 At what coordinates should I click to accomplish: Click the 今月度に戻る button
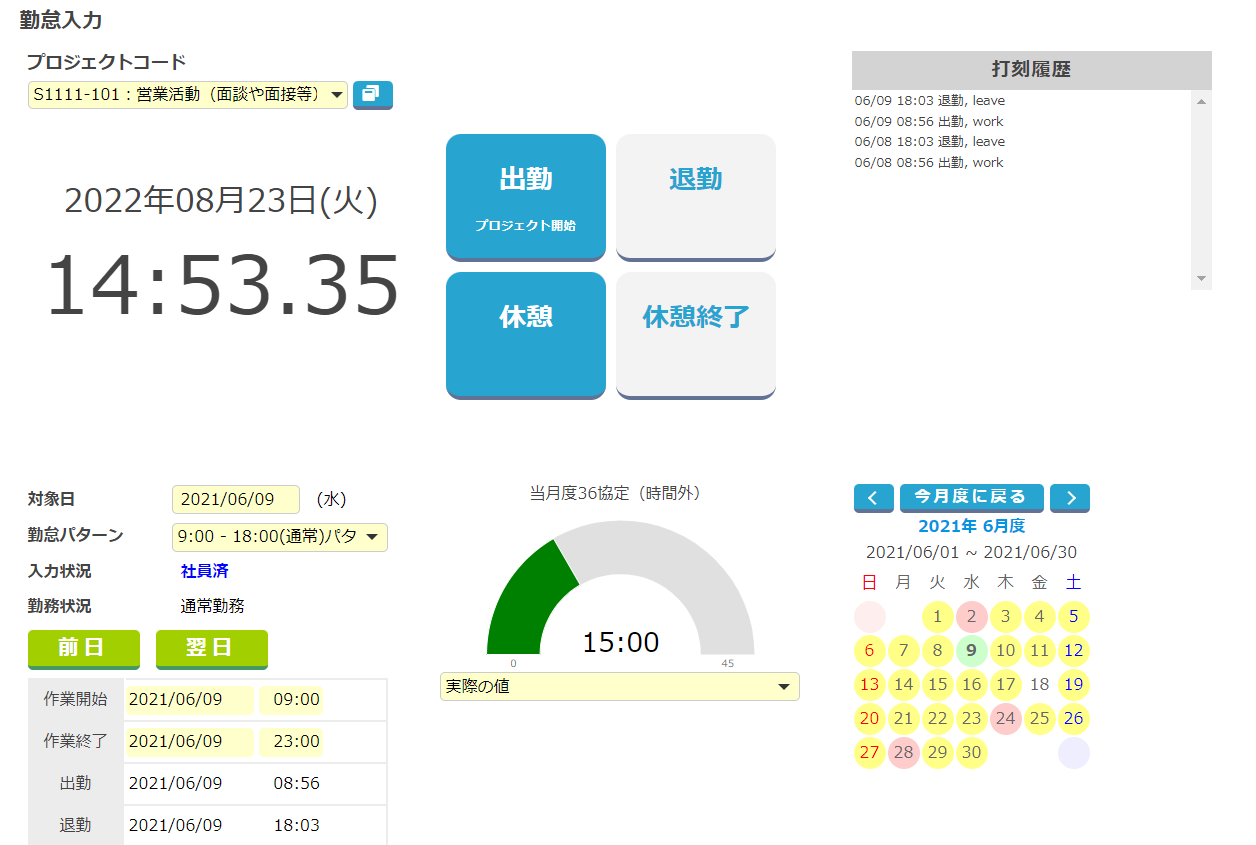pyautogui.click(x=972, y=497)
